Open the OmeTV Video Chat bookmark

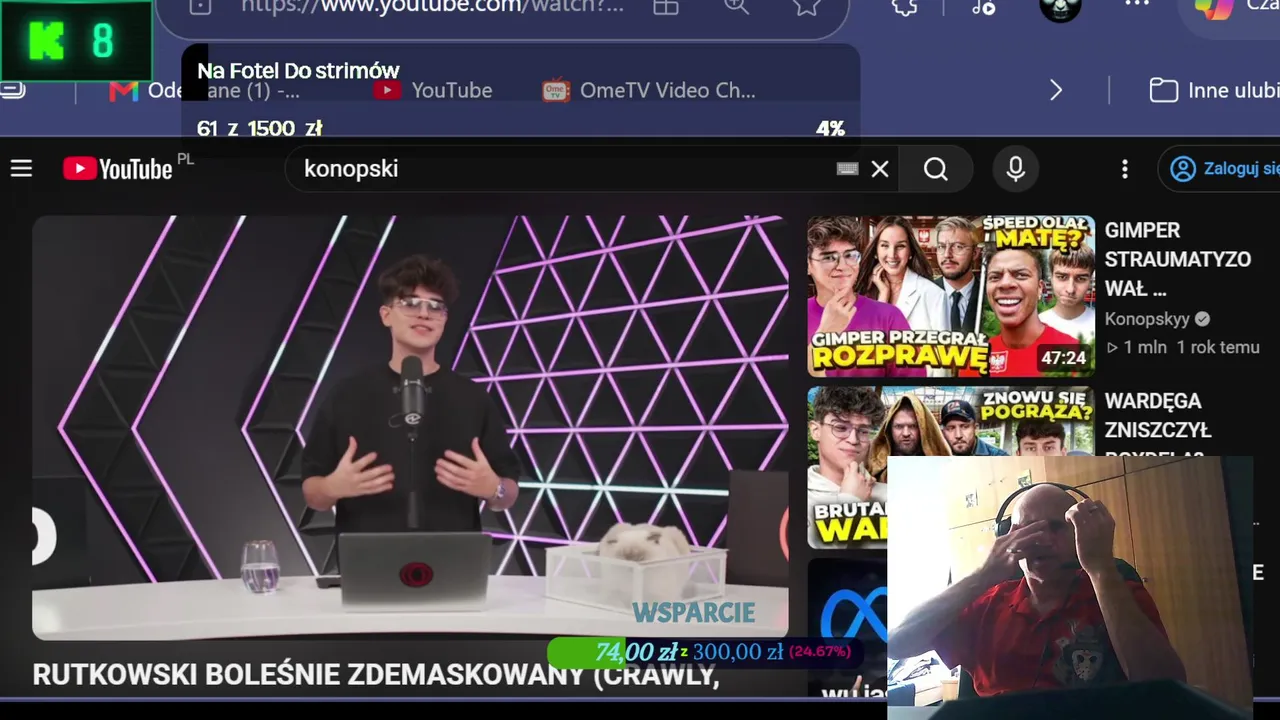(649, 90)
